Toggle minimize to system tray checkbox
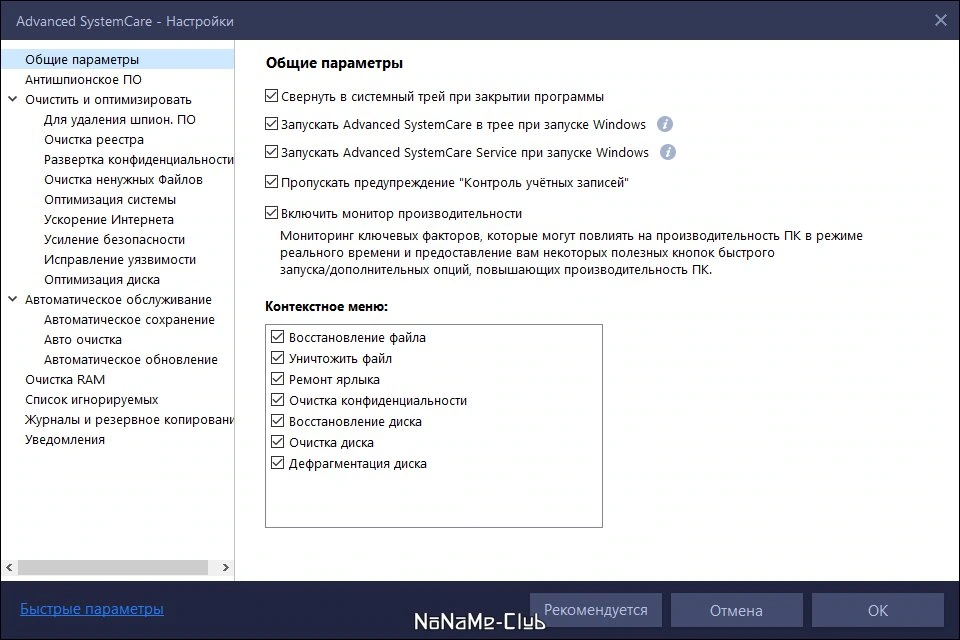Image resolution: width=960 pixels, height=640 pixels. click(x=271, y=96)
